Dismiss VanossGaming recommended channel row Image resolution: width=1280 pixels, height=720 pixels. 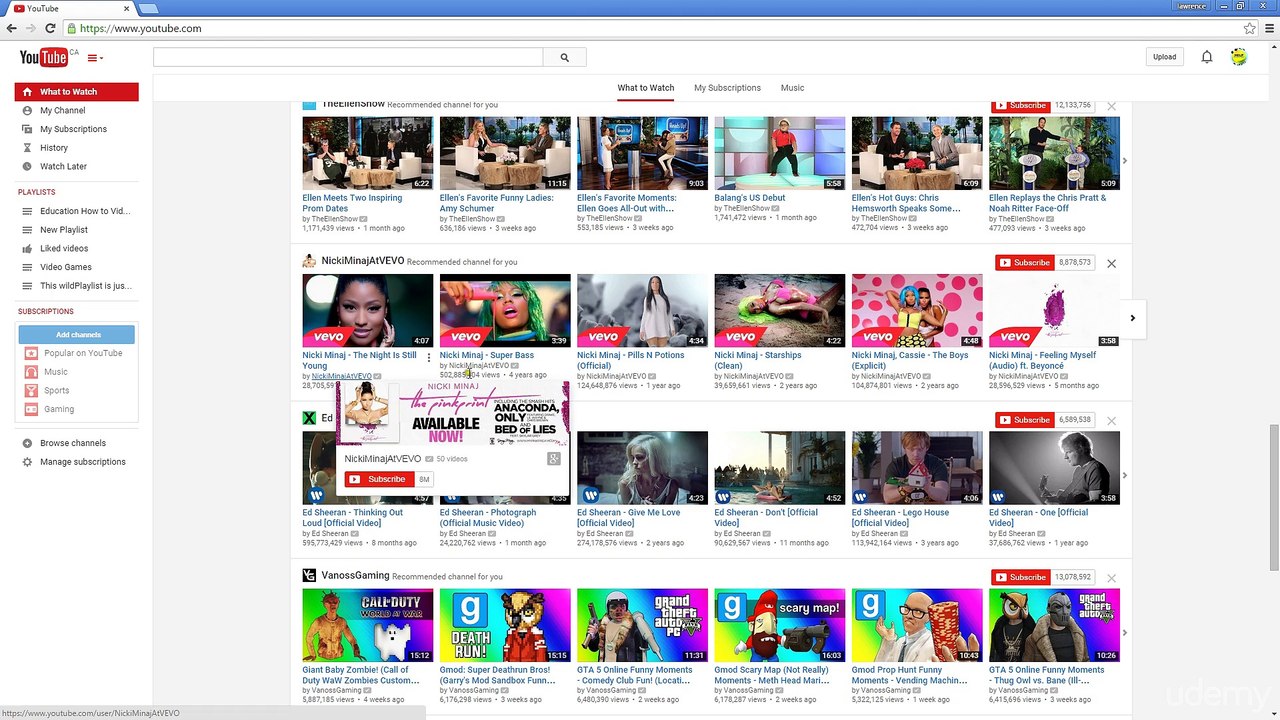point(1111,578)
